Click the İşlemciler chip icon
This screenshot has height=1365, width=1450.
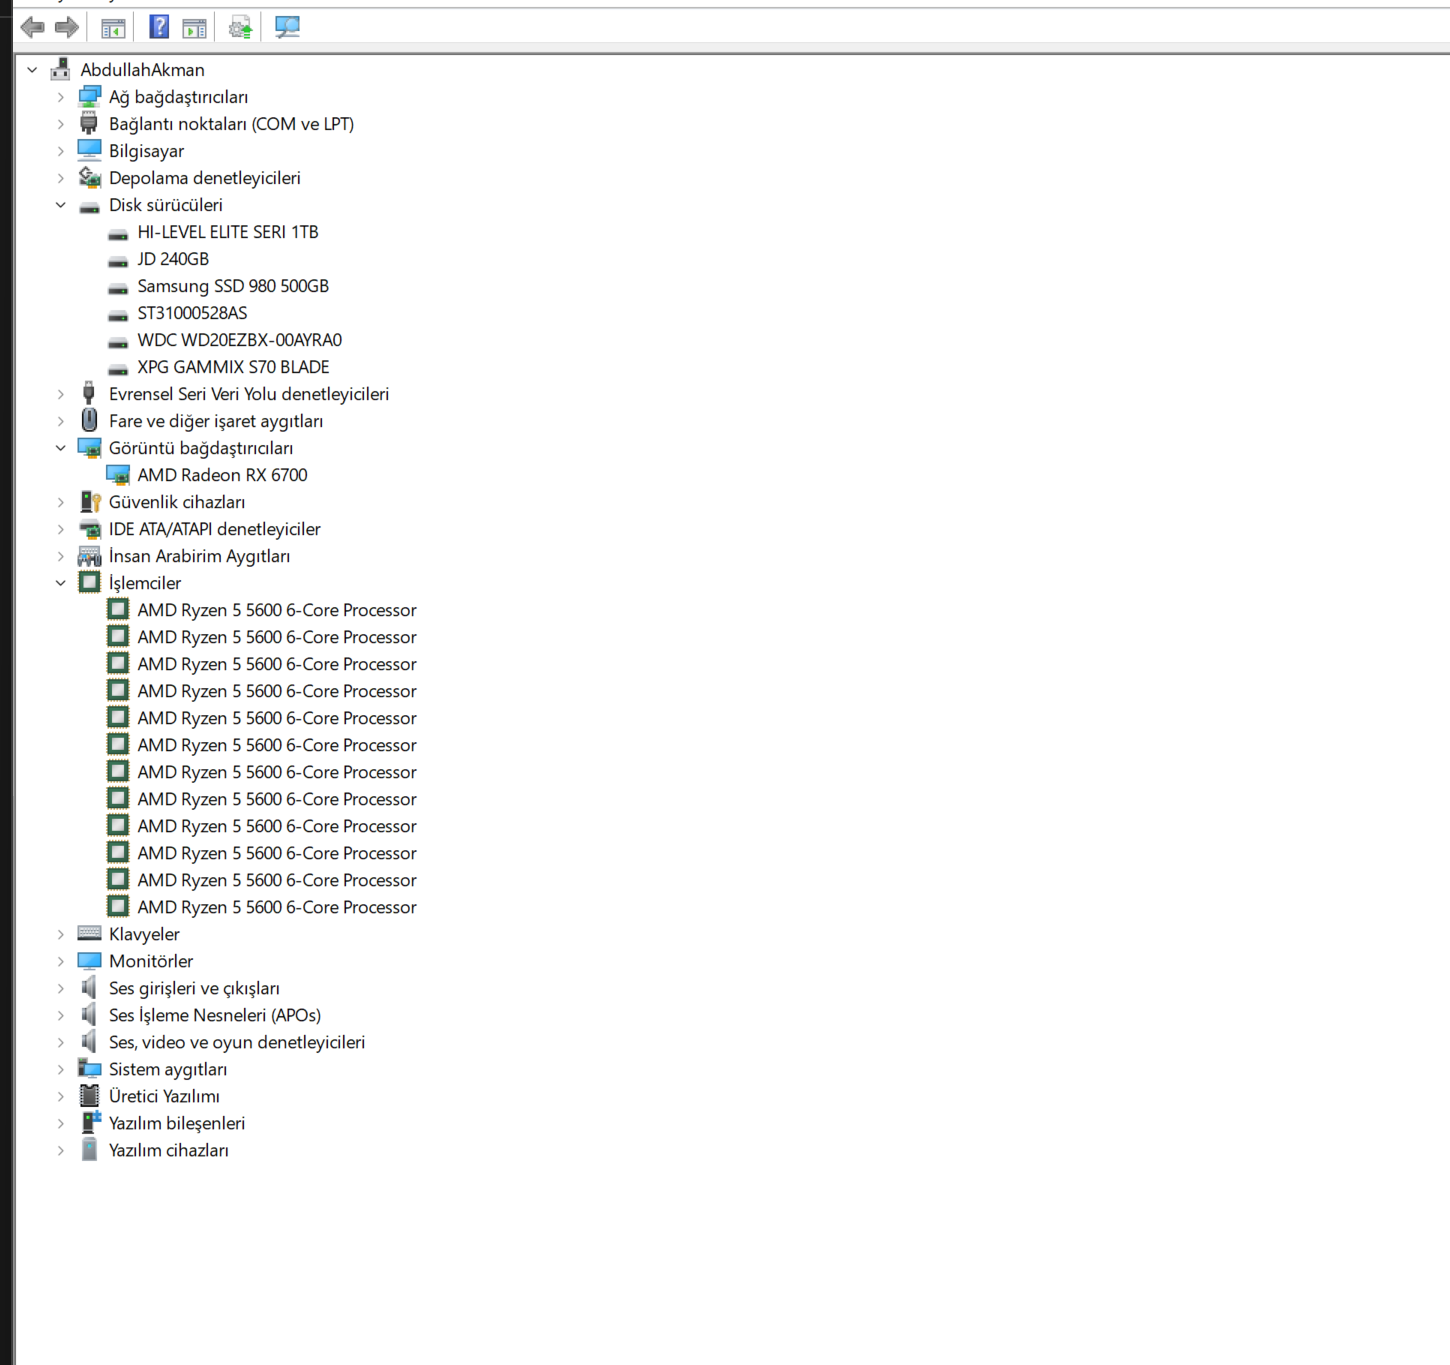(89, 582)
